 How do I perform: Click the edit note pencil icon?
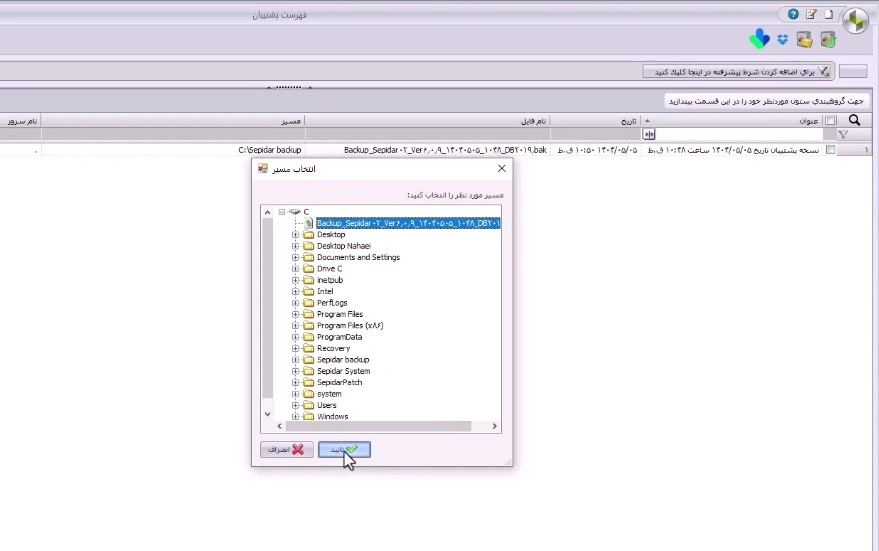[811, 14]
